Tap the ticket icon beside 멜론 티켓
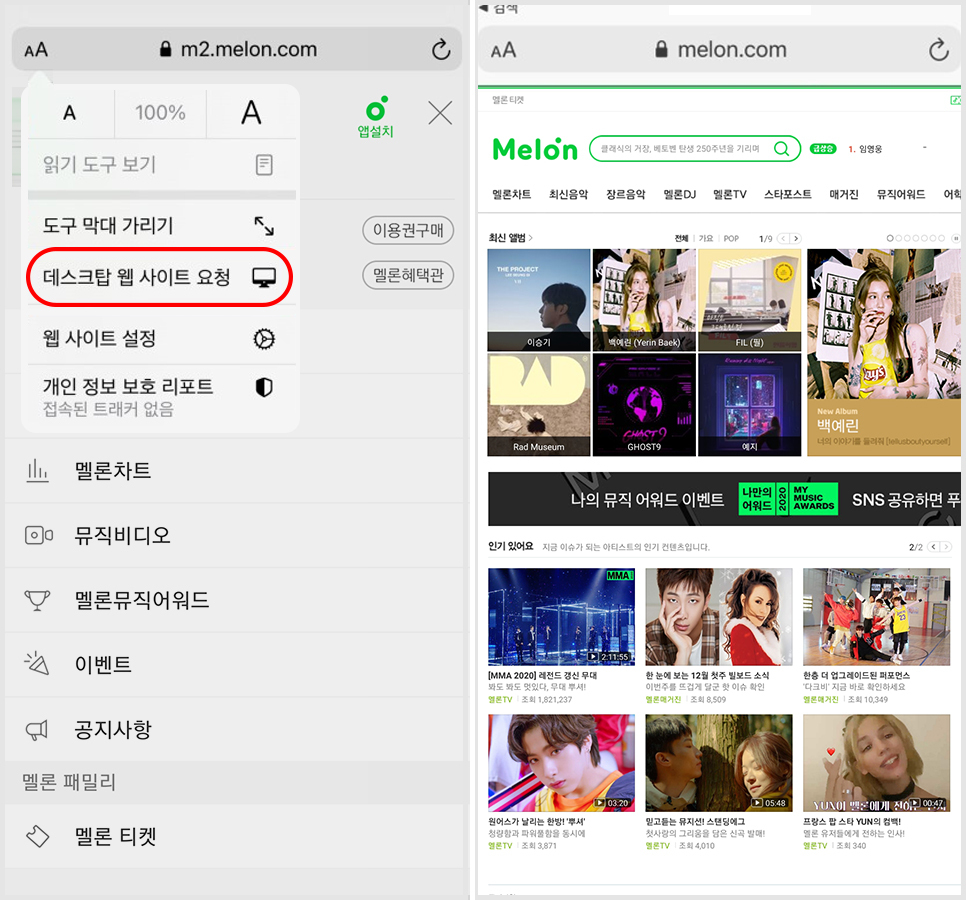This screenshot has height=900, width=966. [x=38, y=836]
